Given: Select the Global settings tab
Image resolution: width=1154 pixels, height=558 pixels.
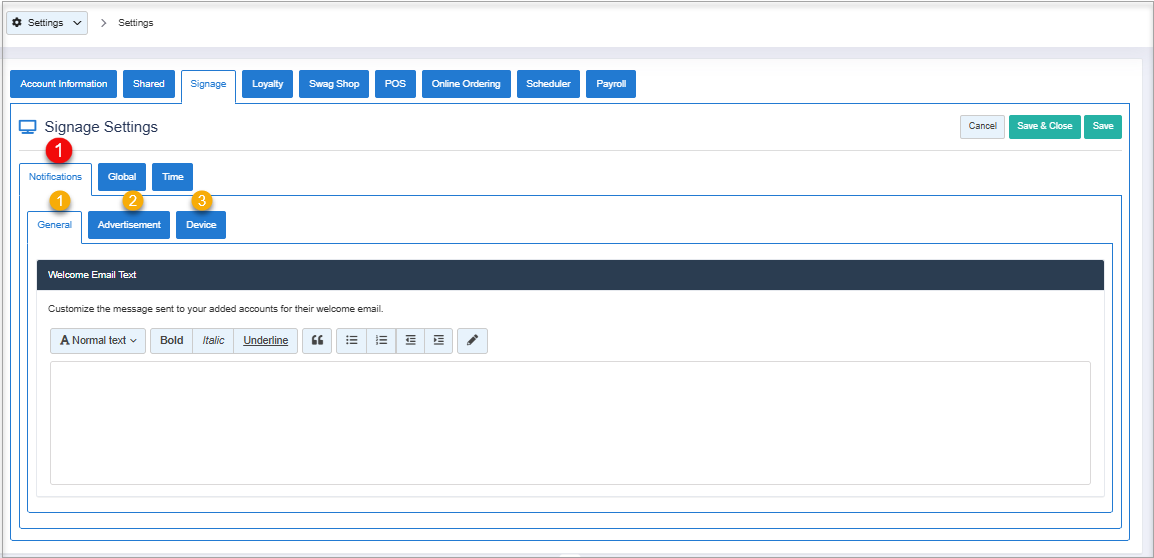Looking at the screenshot, I should 122,177.
